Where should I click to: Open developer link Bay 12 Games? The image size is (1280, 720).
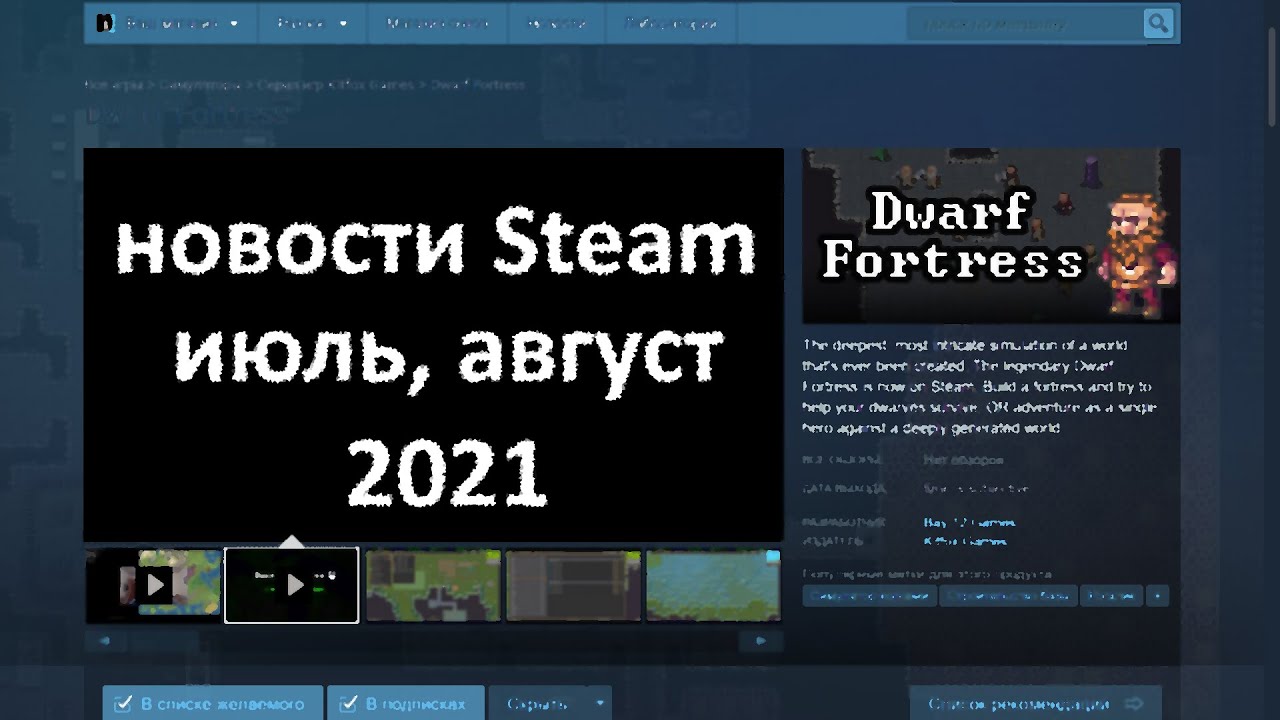coord(969,522)
